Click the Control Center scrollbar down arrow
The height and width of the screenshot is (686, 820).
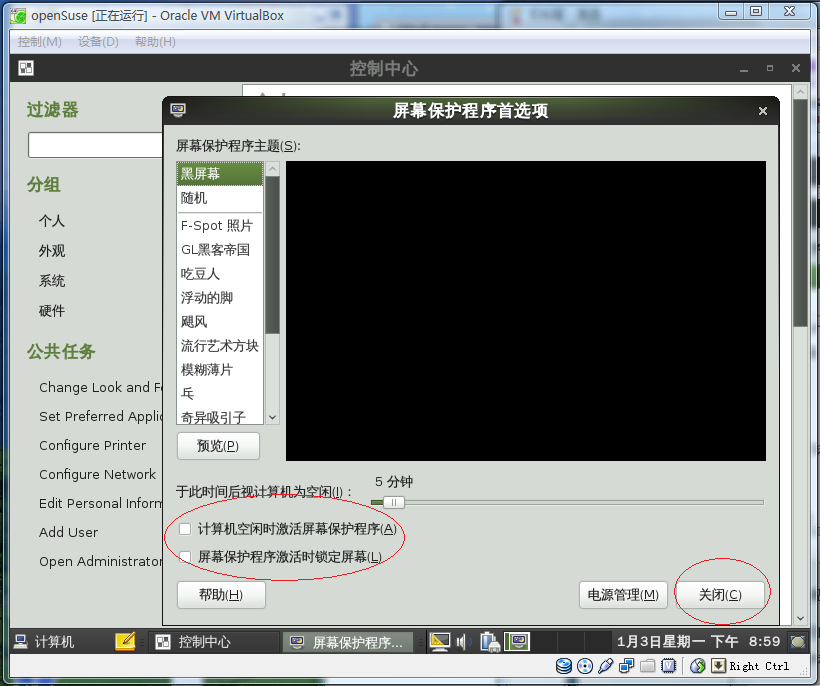coord(800,618)
